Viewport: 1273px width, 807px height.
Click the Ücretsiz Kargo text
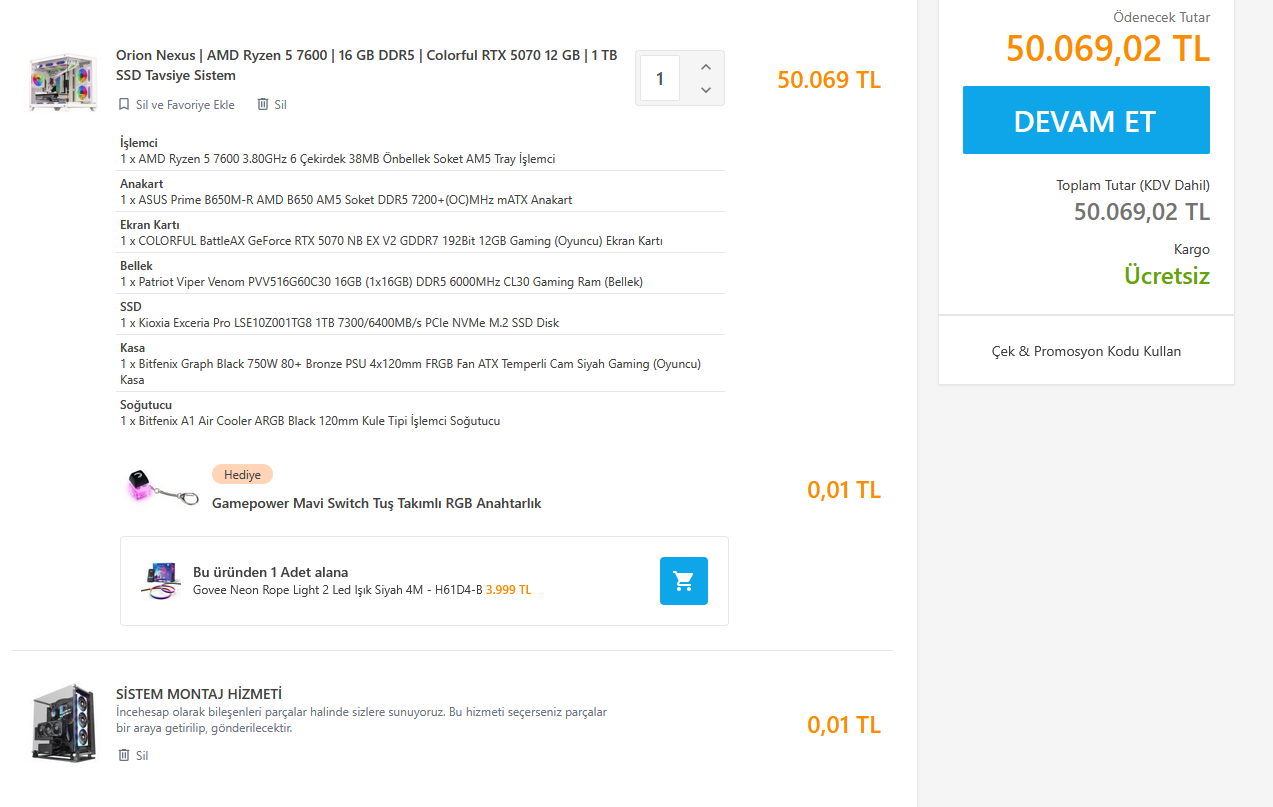click(x=1167, y=275)
